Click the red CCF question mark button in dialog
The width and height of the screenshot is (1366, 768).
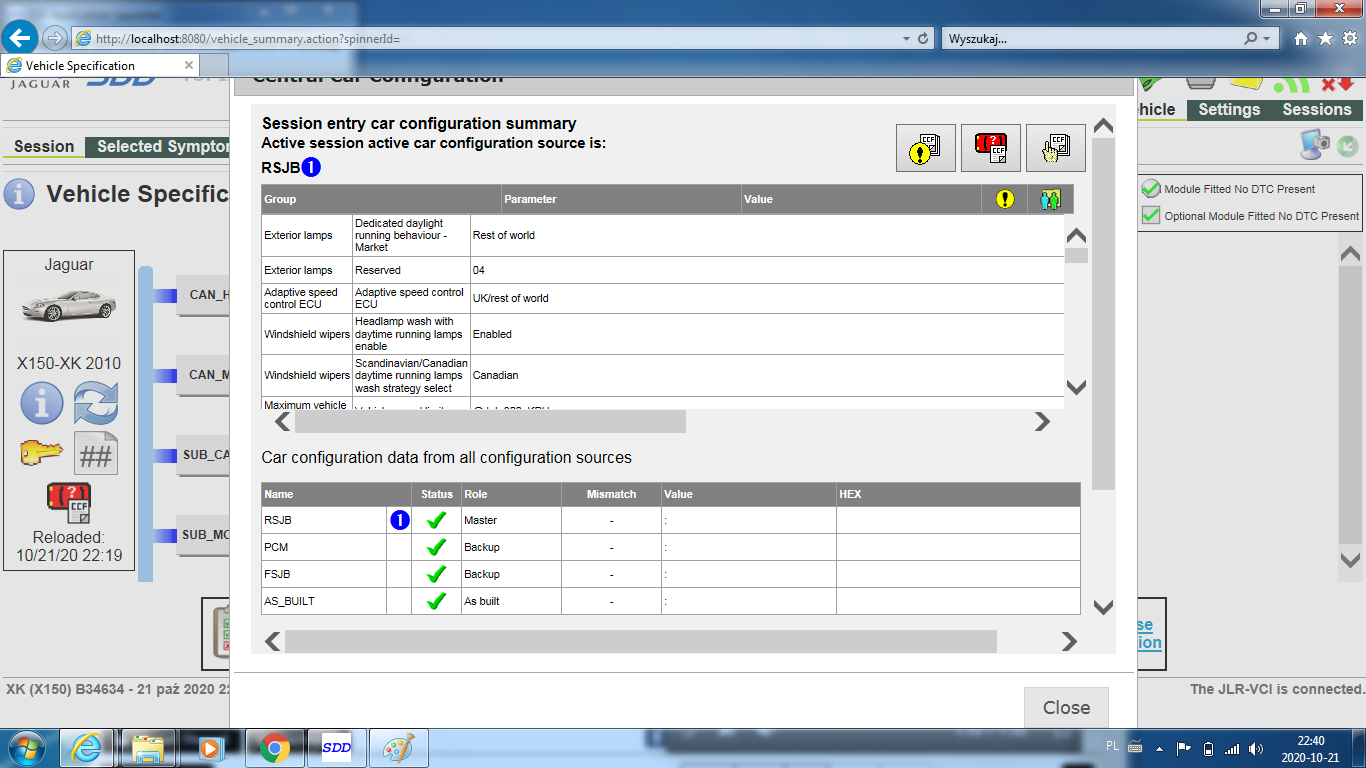pos(990,148)
